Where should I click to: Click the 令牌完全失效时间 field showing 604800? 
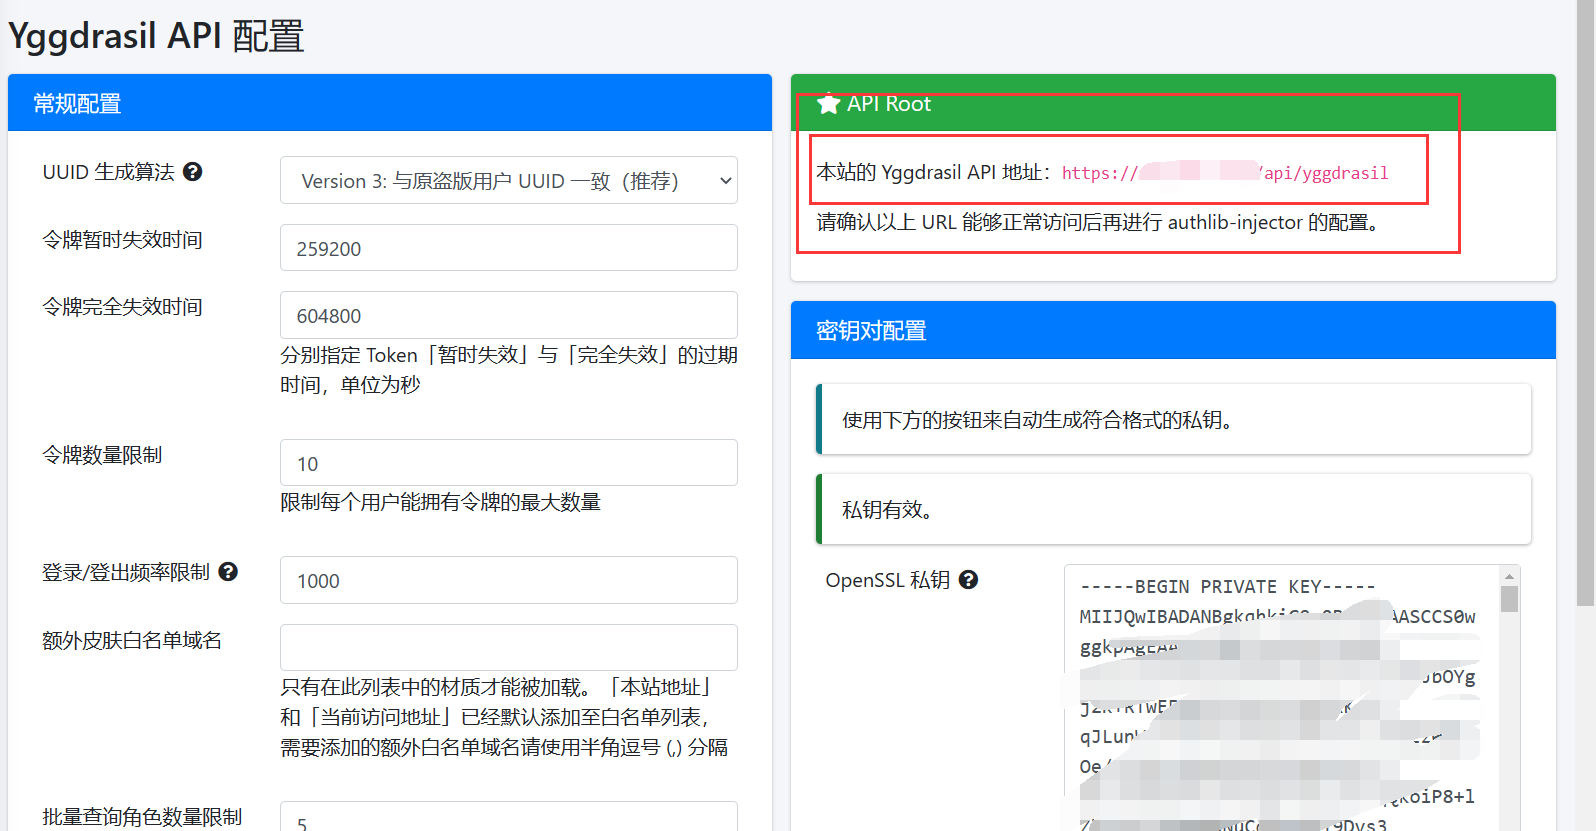click(508, 316)
